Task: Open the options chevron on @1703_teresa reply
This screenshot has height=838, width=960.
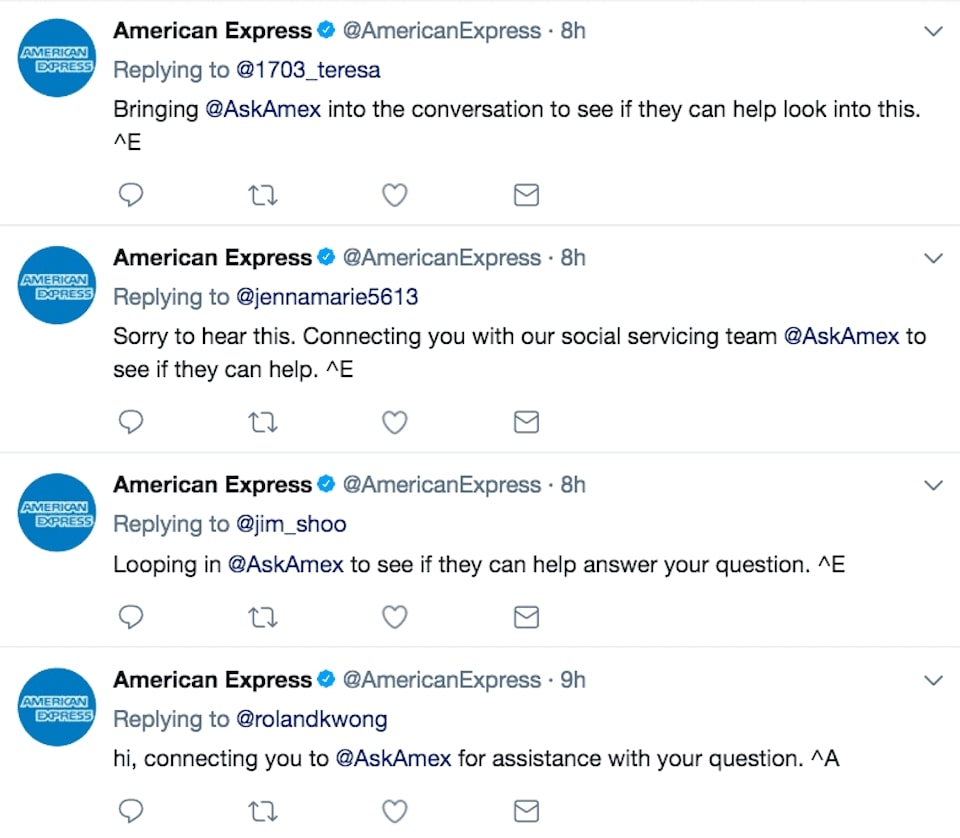Action: [933, 31]
